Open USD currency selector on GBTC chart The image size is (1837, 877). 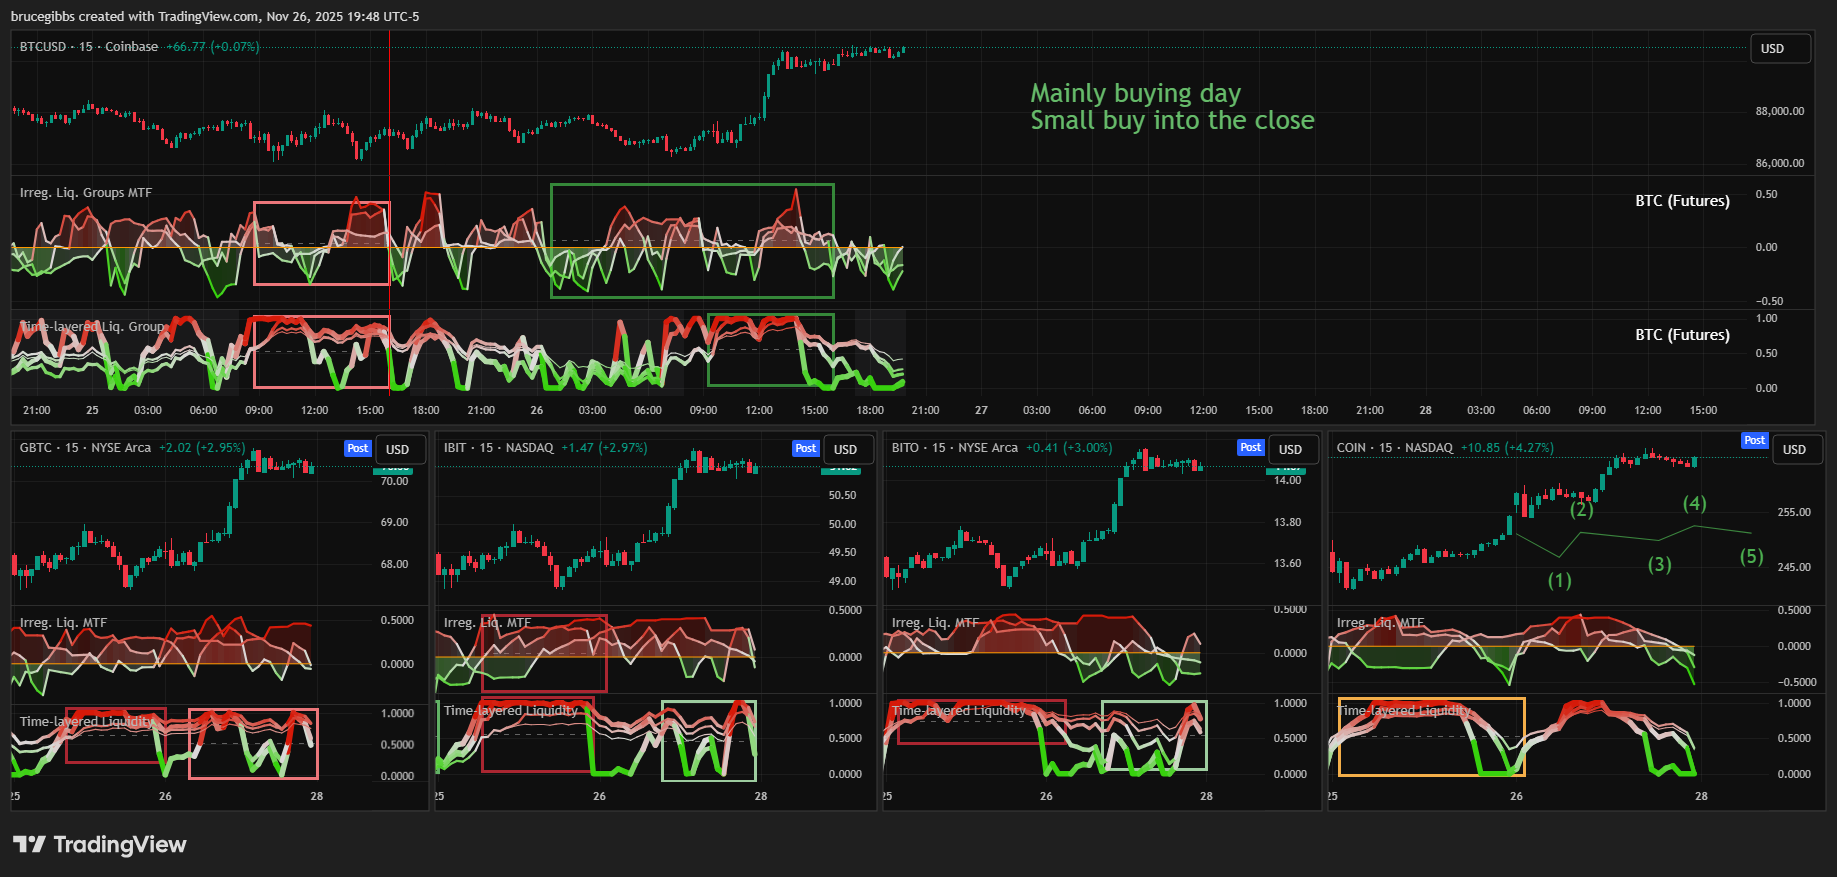tap(398, 450)
